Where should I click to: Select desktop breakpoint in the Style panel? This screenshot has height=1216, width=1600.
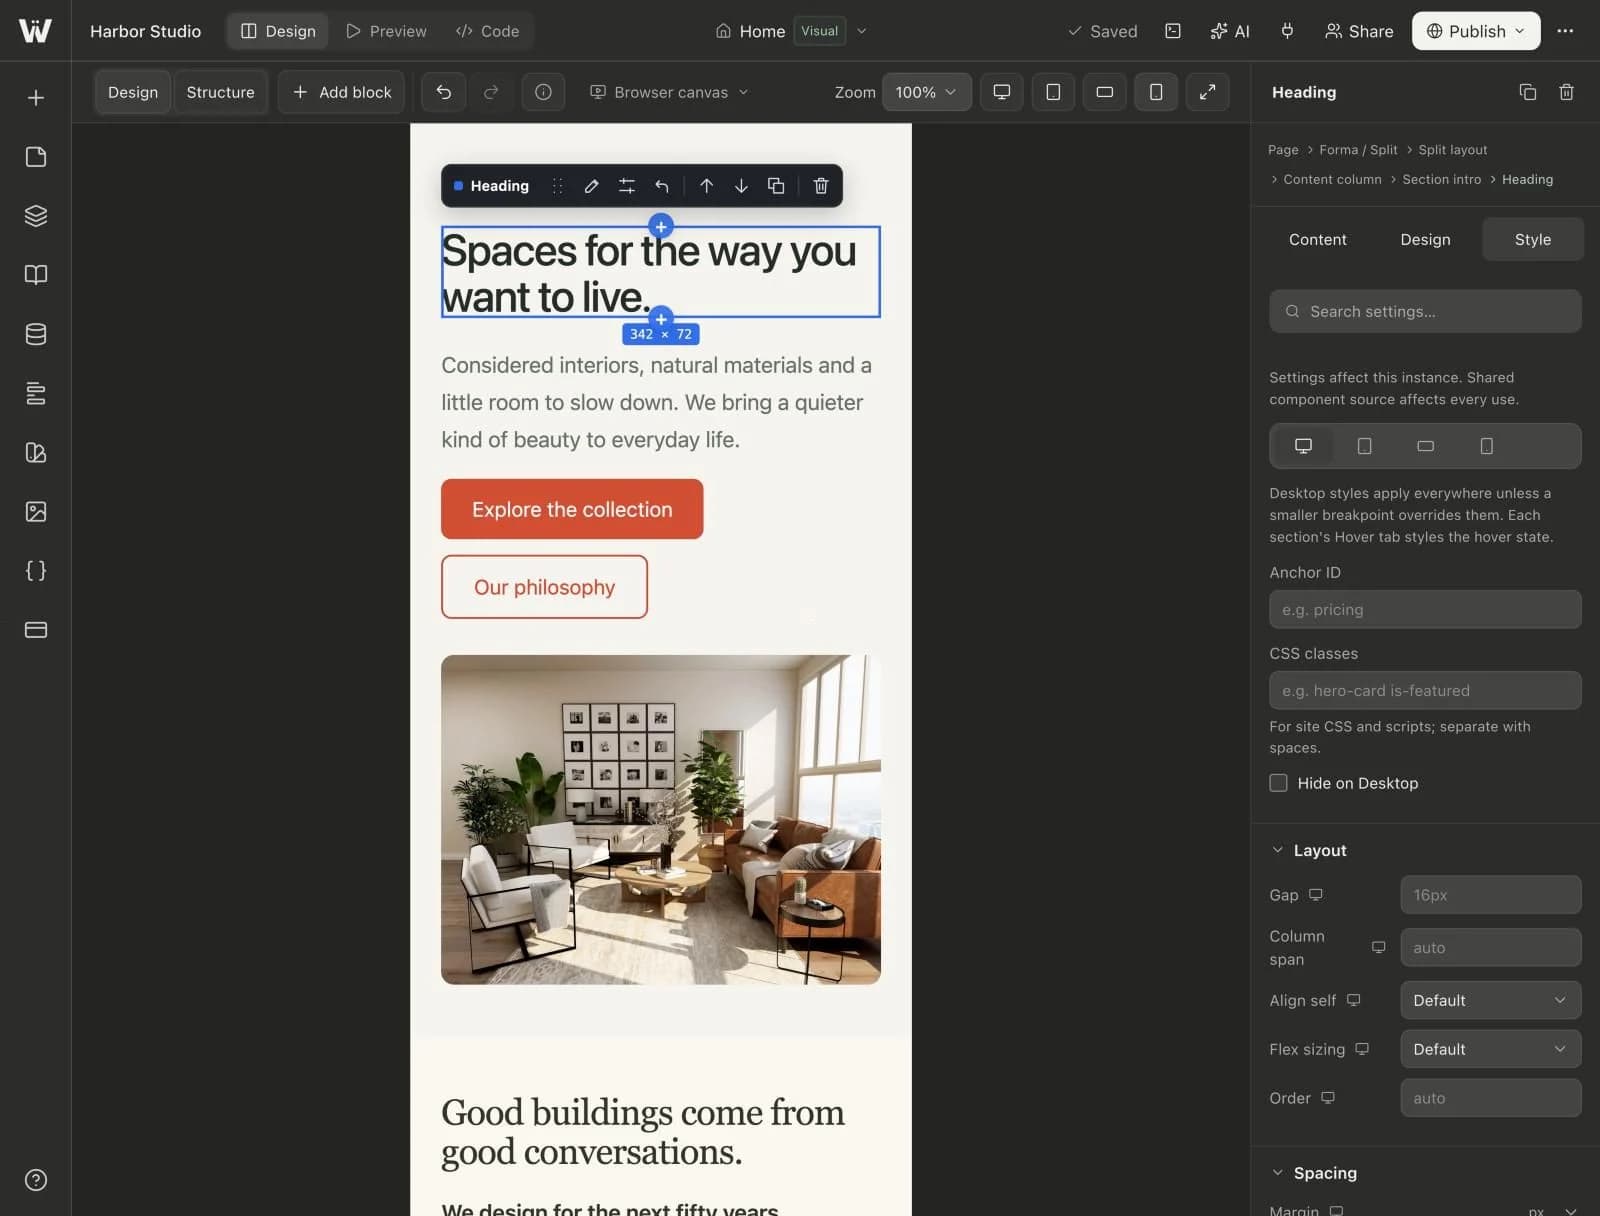pyautogui.click(x=1303, y=446)
